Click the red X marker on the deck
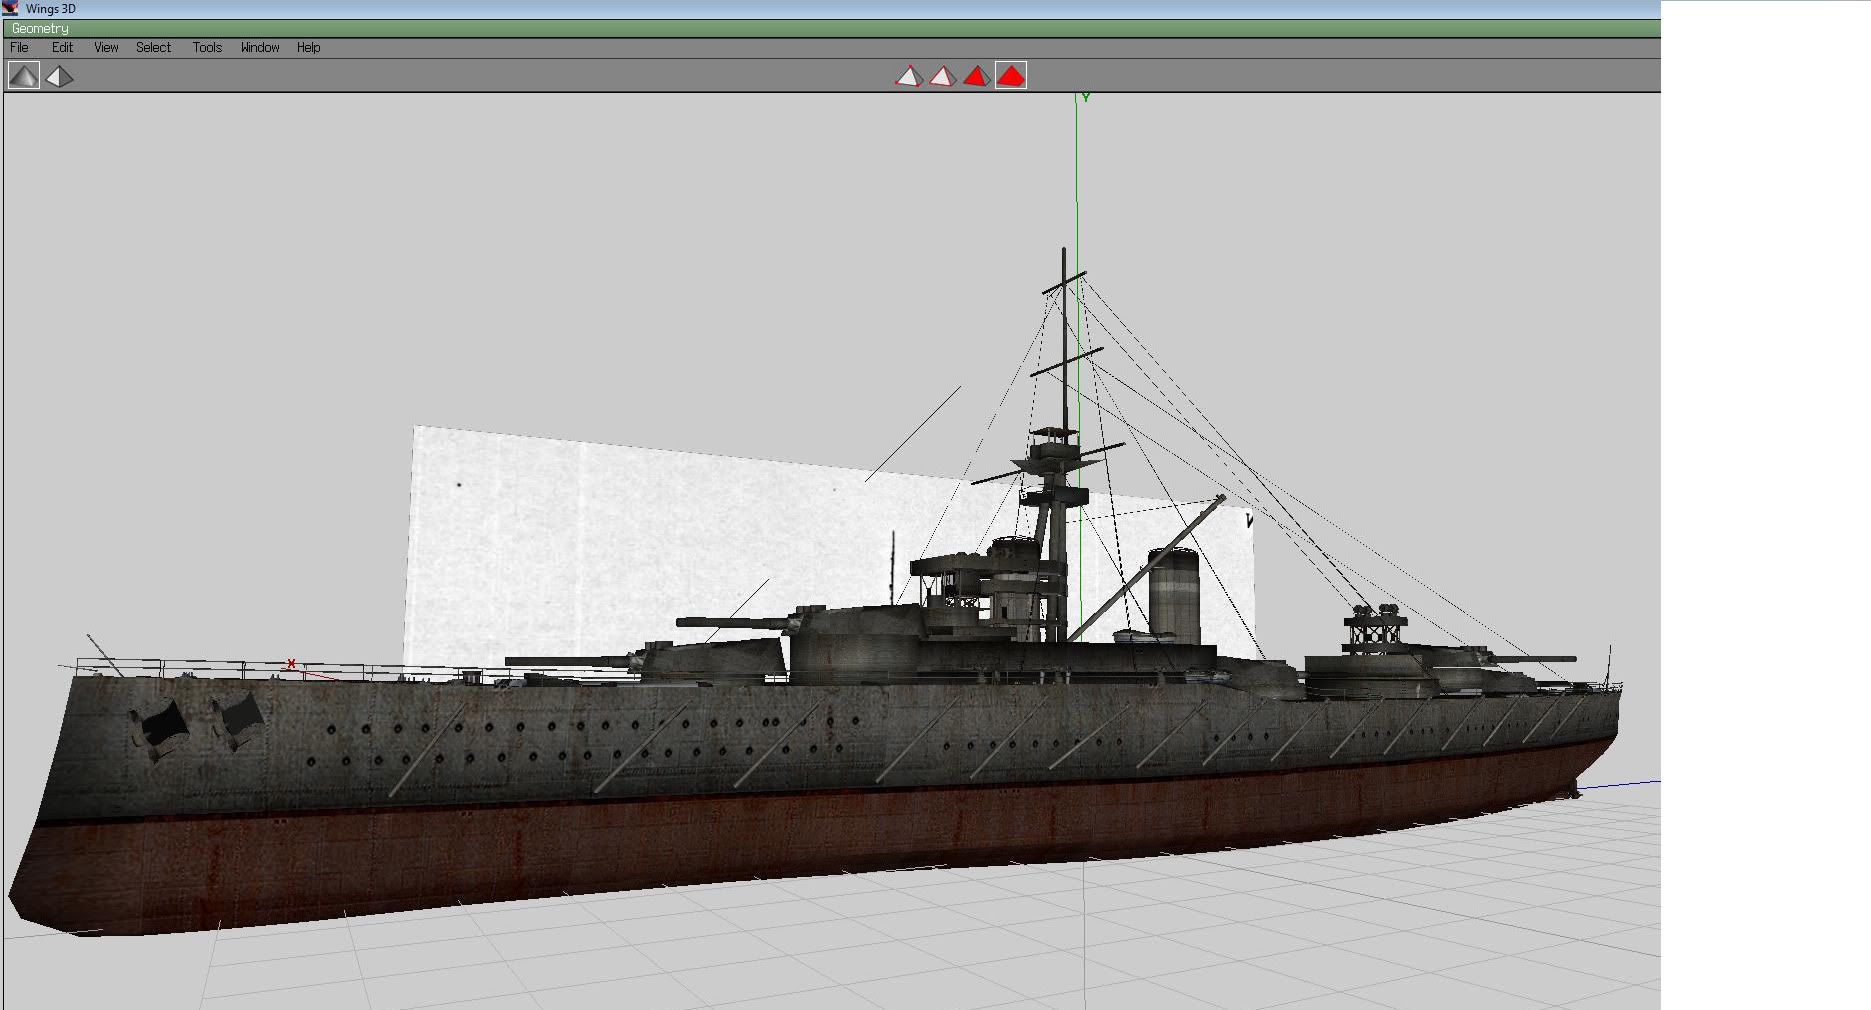This screenshot has width=1871, height=1010. 291,663
